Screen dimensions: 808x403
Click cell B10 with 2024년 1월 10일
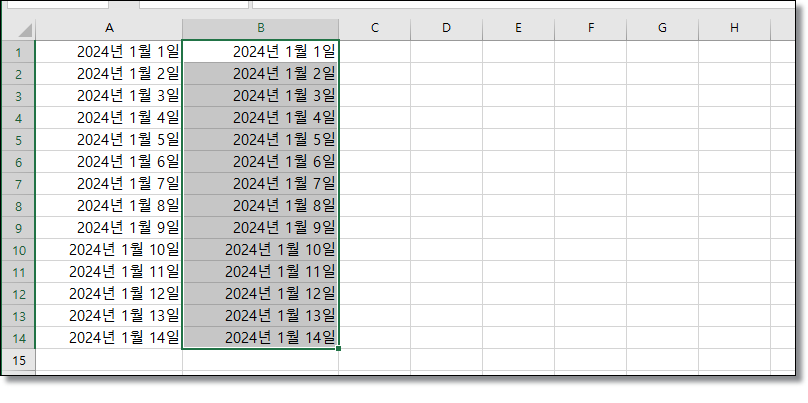[x=260, y=250]
